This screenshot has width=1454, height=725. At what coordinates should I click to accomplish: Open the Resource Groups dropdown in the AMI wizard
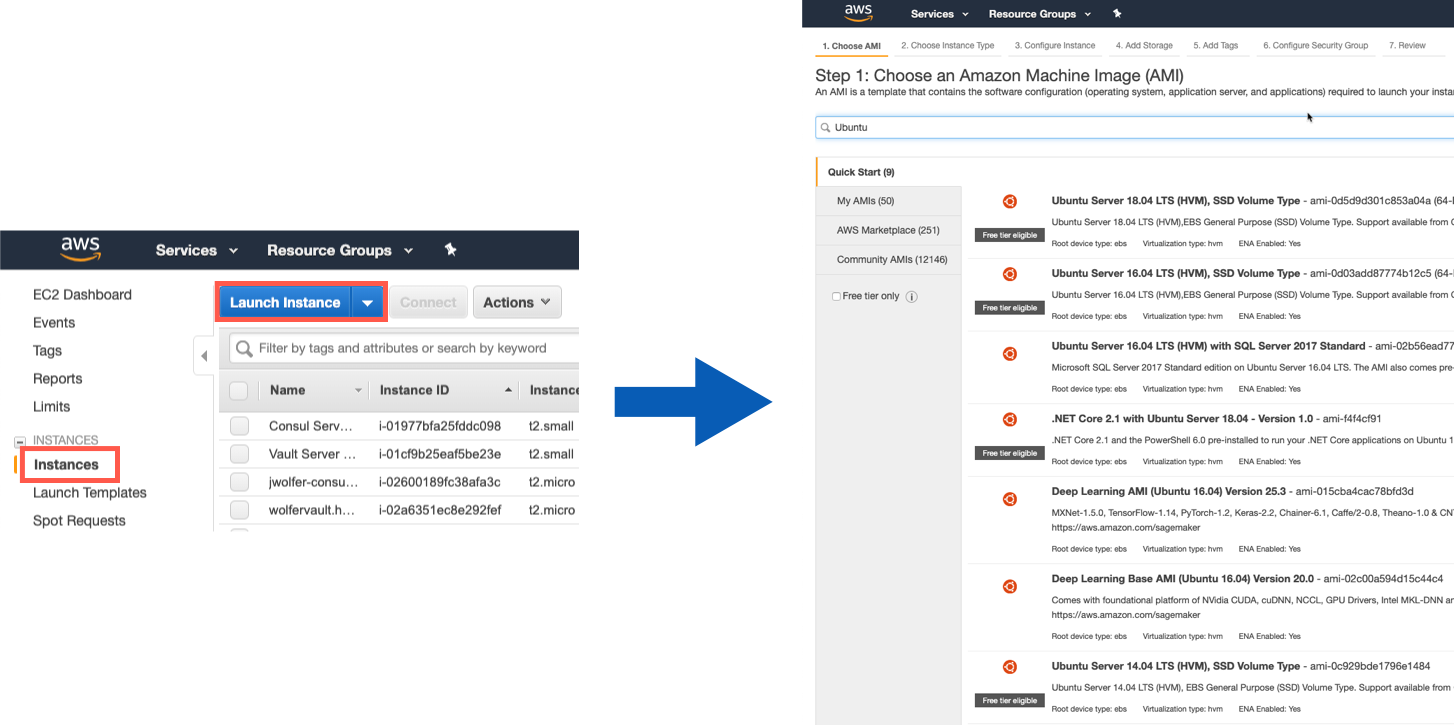click(1040, 14)
